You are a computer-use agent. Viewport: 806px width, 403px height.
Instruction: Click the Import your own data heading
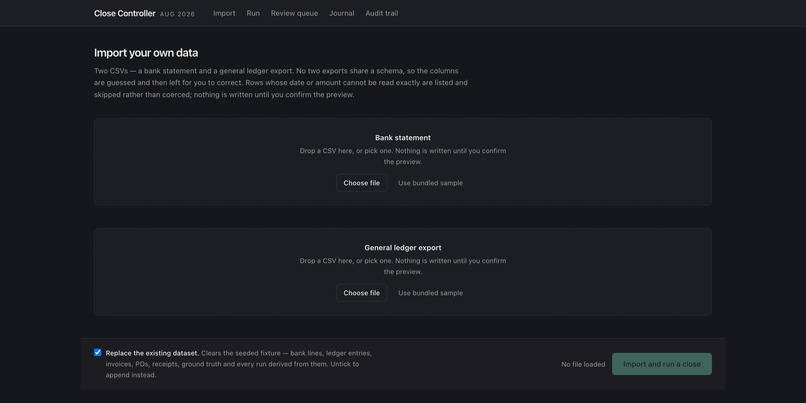pos(146,53)
